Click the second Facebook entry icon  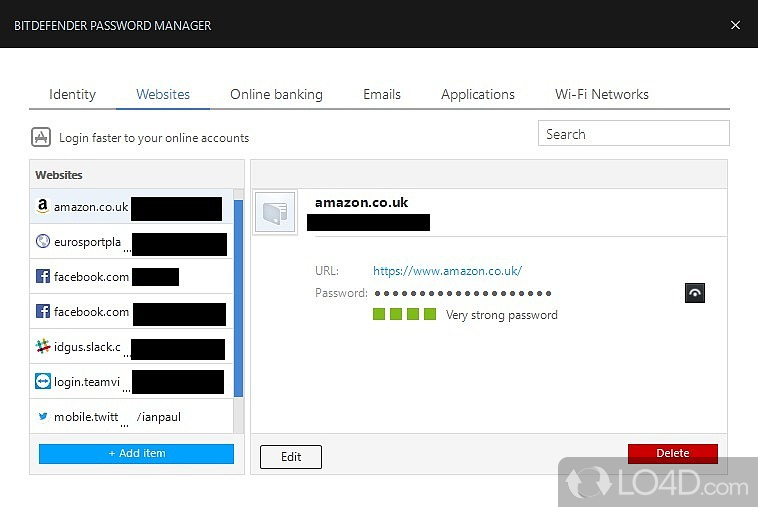[x=43, y=311]
